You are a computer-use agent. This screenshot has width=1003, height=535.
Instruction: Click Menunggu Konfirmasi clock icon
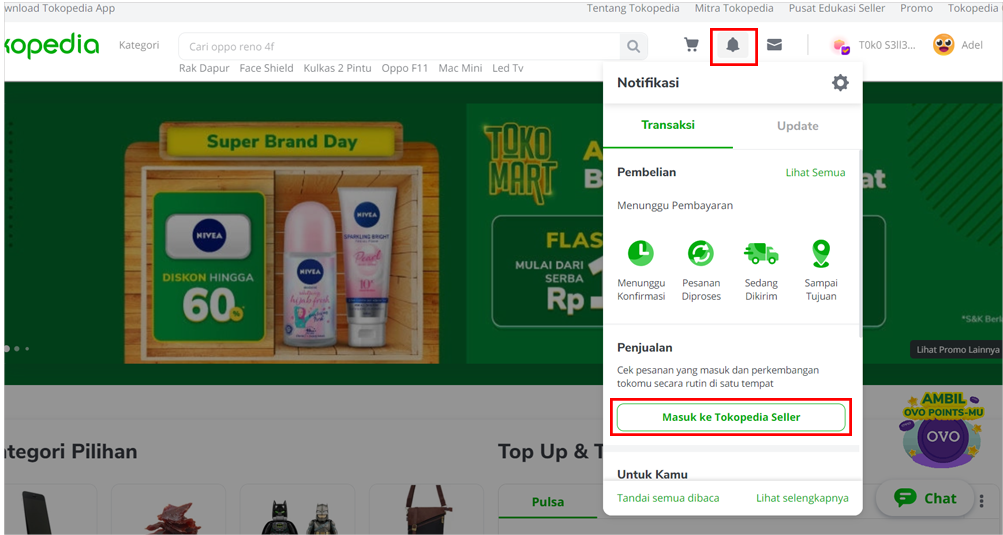point(641,253)
